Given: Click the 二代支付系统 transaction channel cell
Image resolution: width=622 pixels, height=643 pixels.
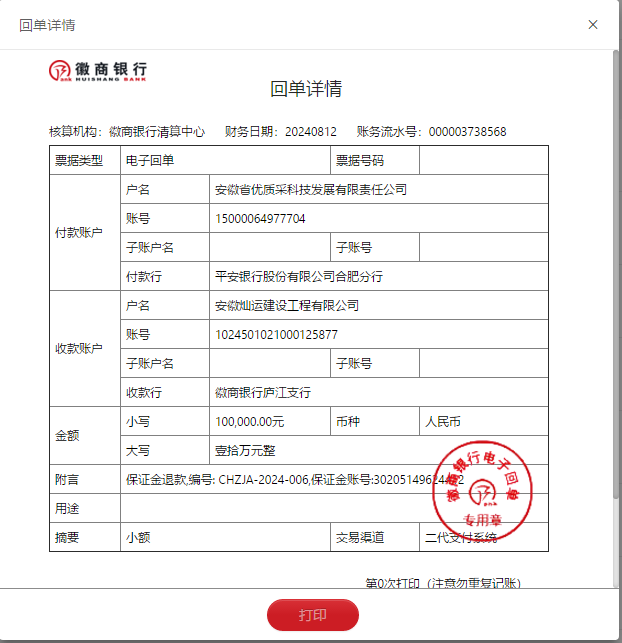Looking at the screenshot, I should tap(461, 537).
